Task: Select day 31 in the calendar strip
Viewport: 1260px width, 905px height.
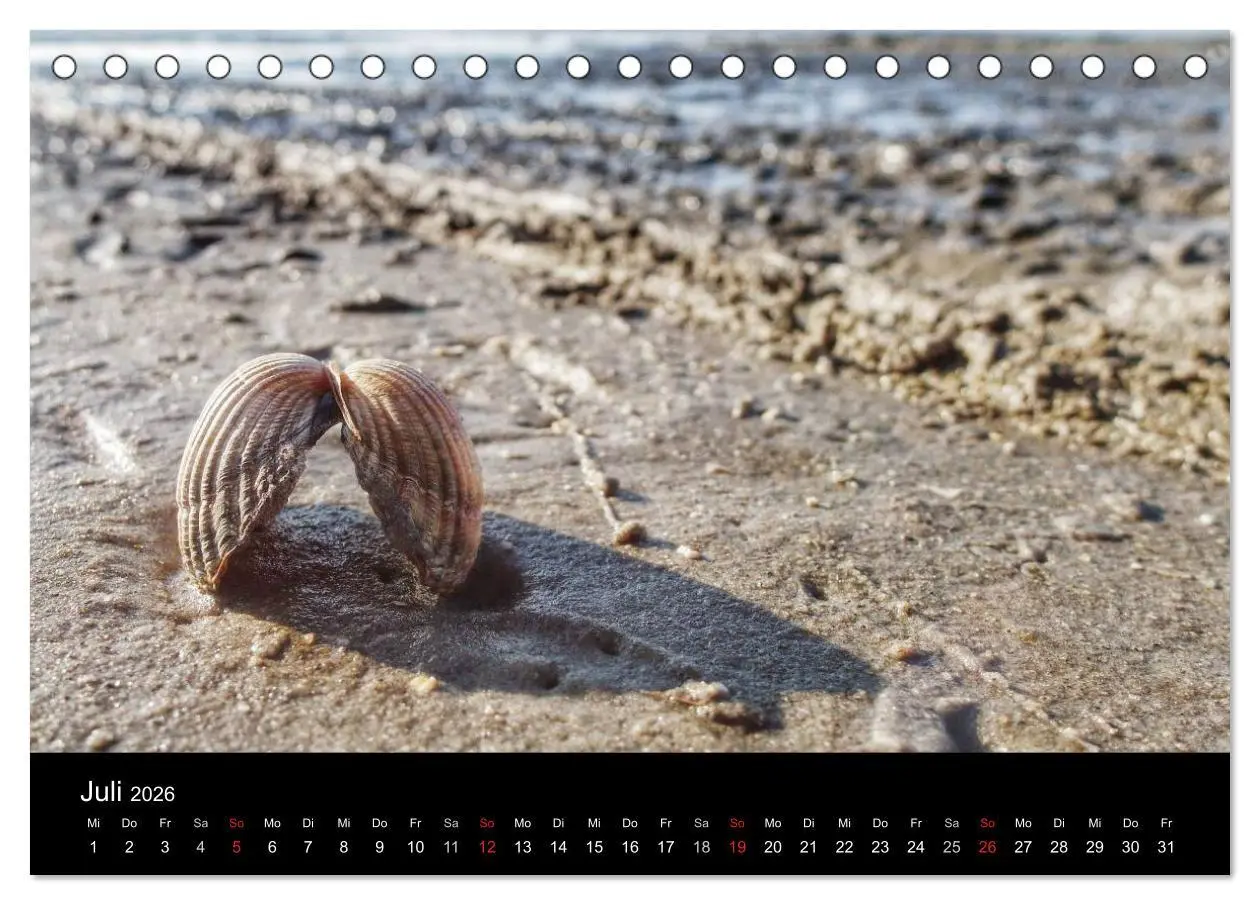Action: point(1166,847)
